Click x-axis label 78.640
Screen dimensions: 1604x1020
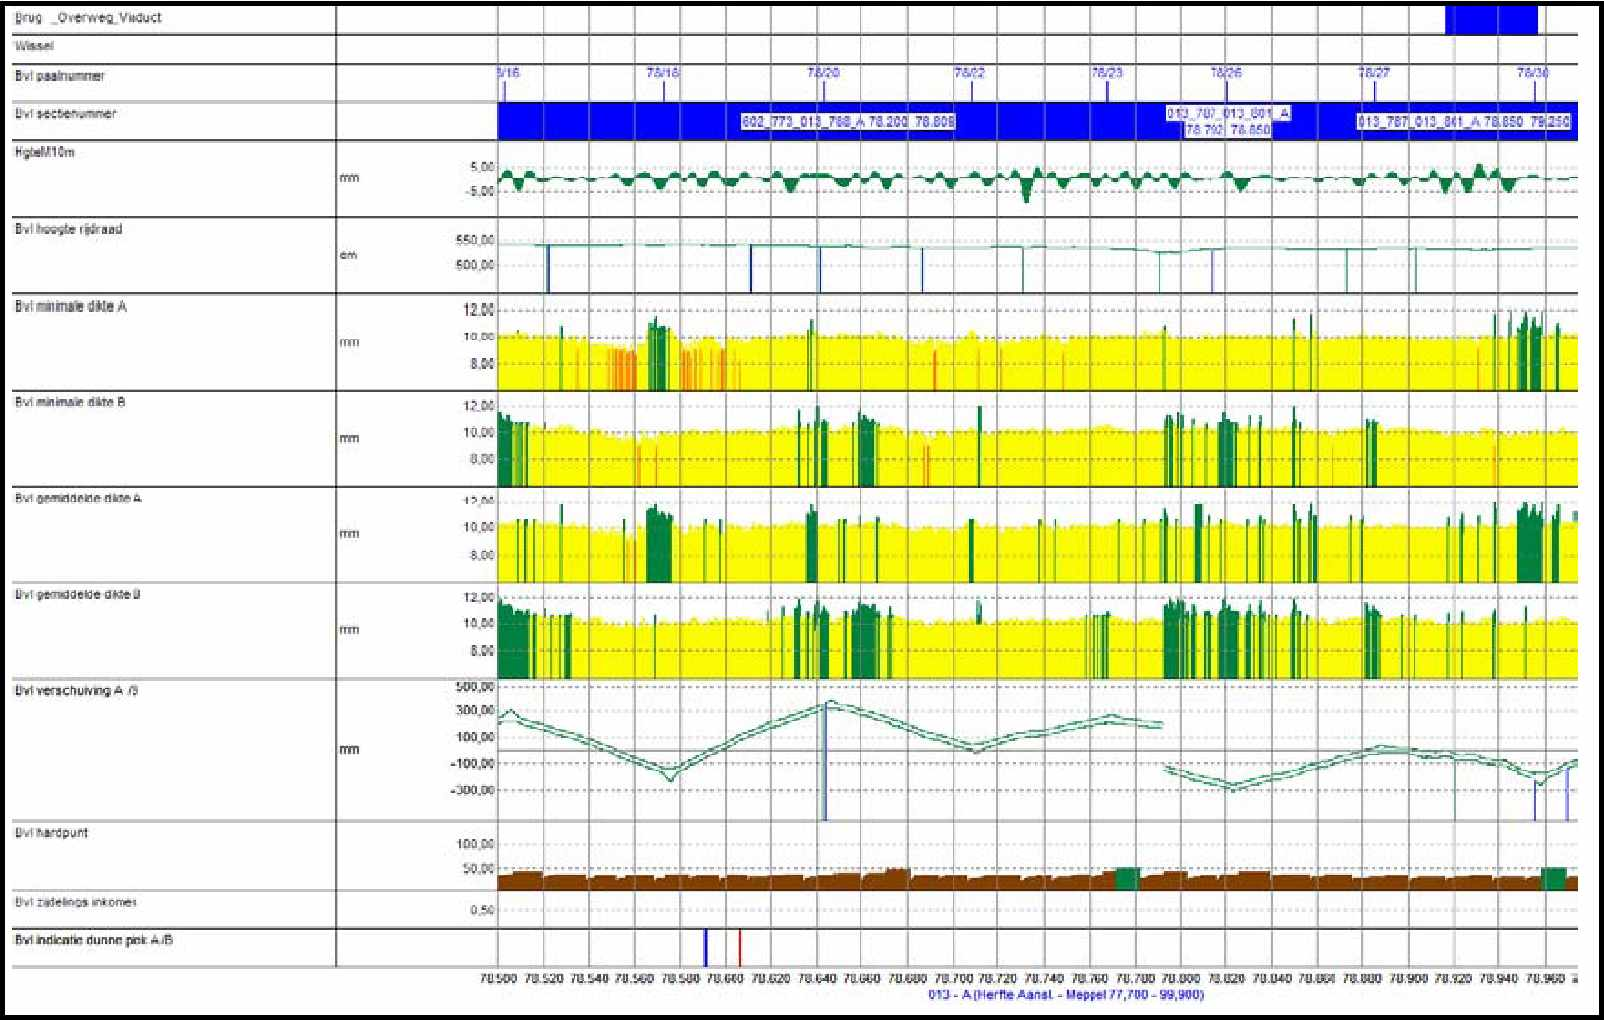(818, 979)
